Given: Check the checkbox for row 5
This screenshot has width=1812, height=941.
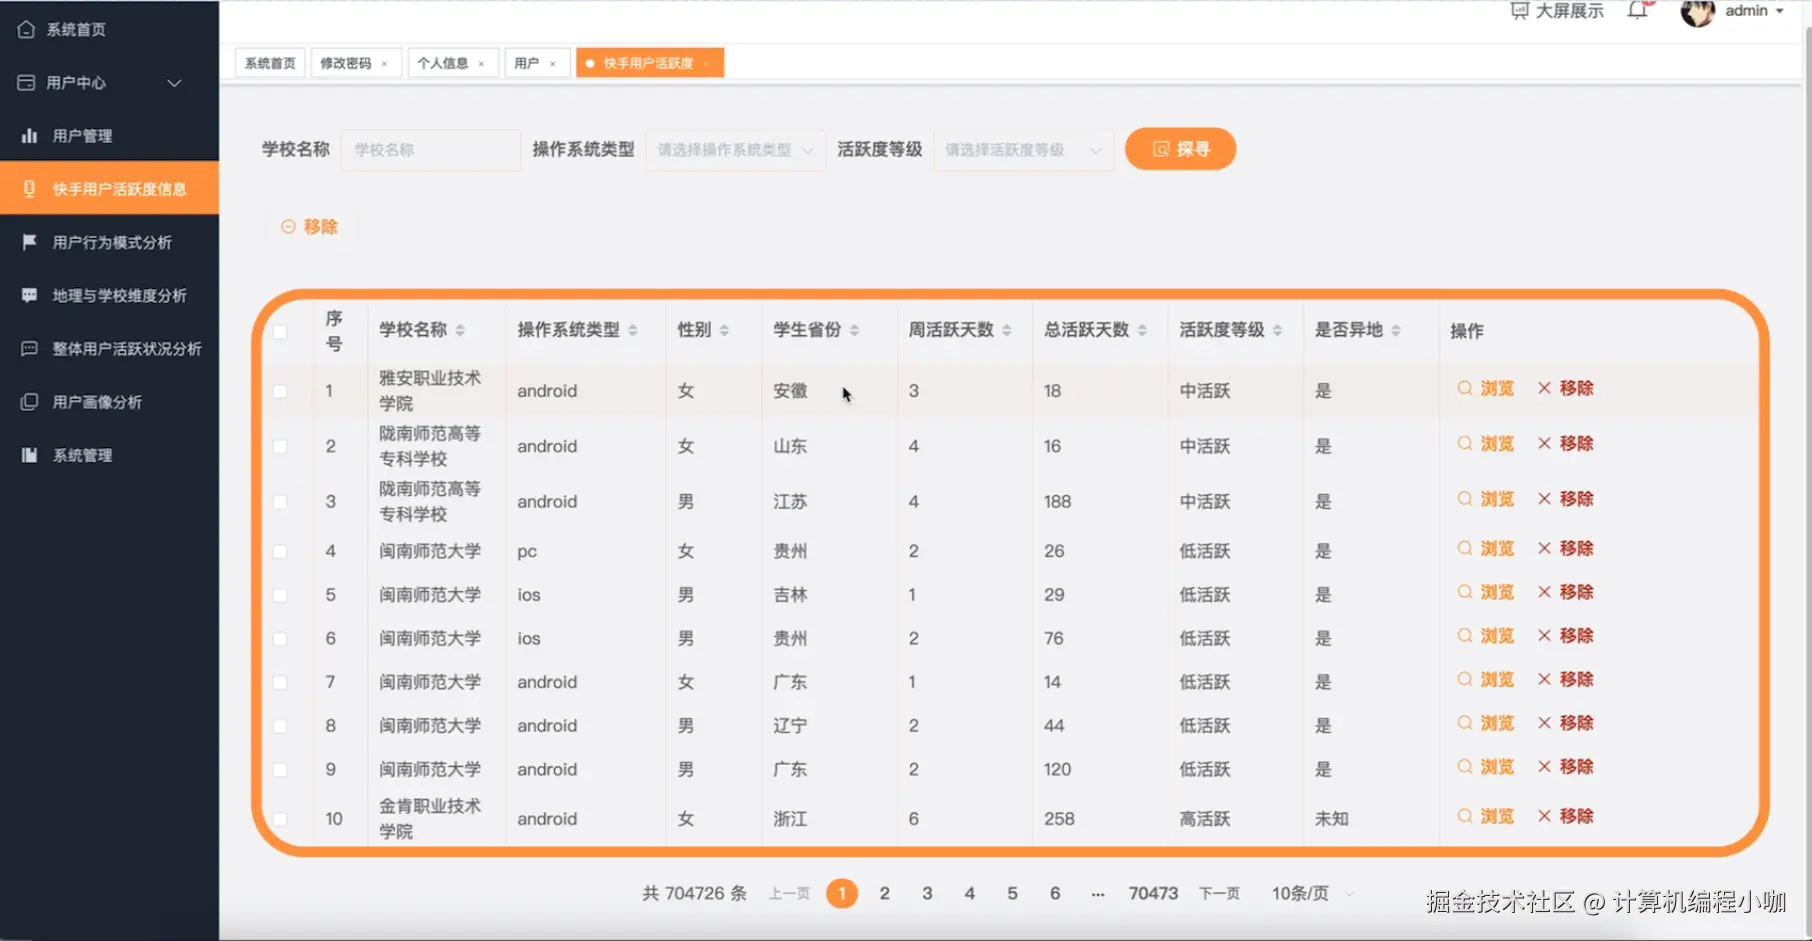Looking at the screenshot, I should pyautogui.click(x=280, y=595).
